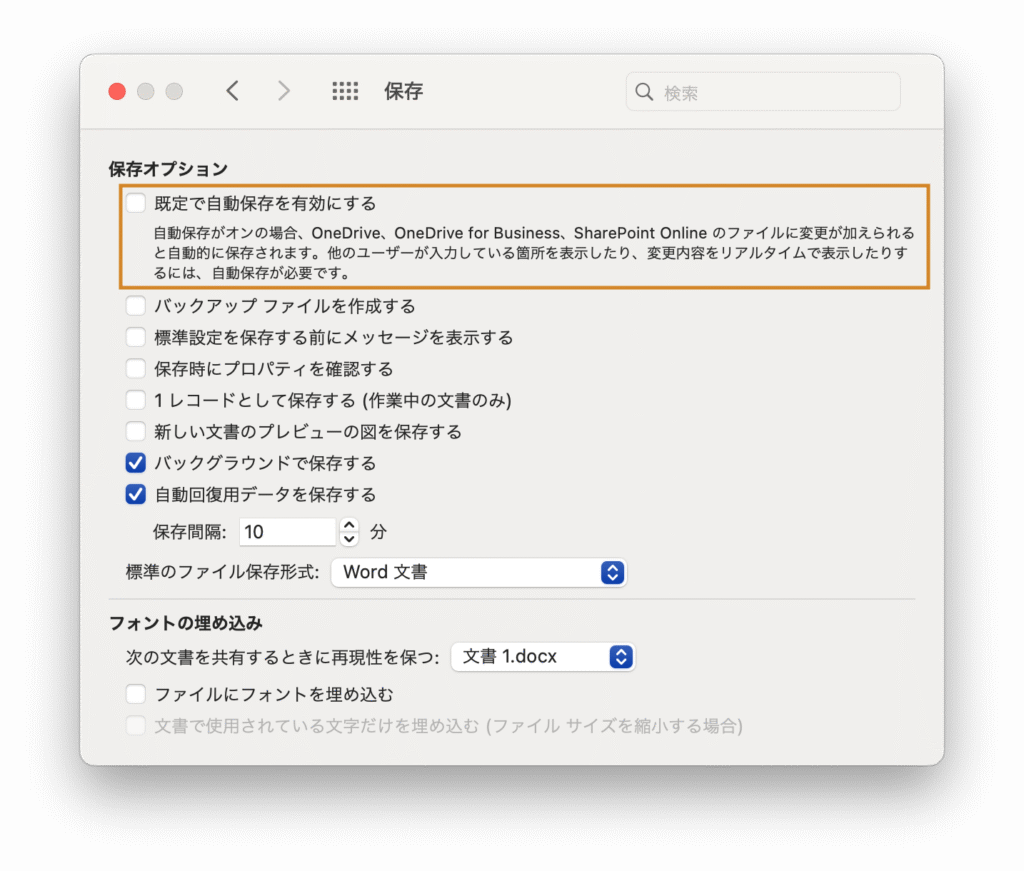The height and width of the screenshot is (871, 1024).
Task: Check ファイルにフォントを埋め込む option
Action: (136, 693)
